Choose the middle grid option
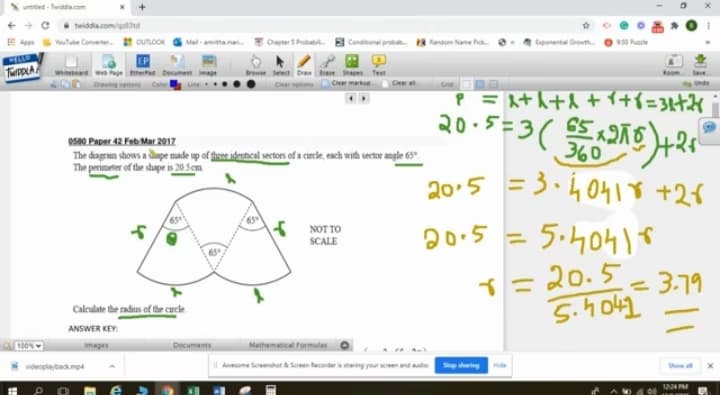720x395 pixels. click(480, 84)
